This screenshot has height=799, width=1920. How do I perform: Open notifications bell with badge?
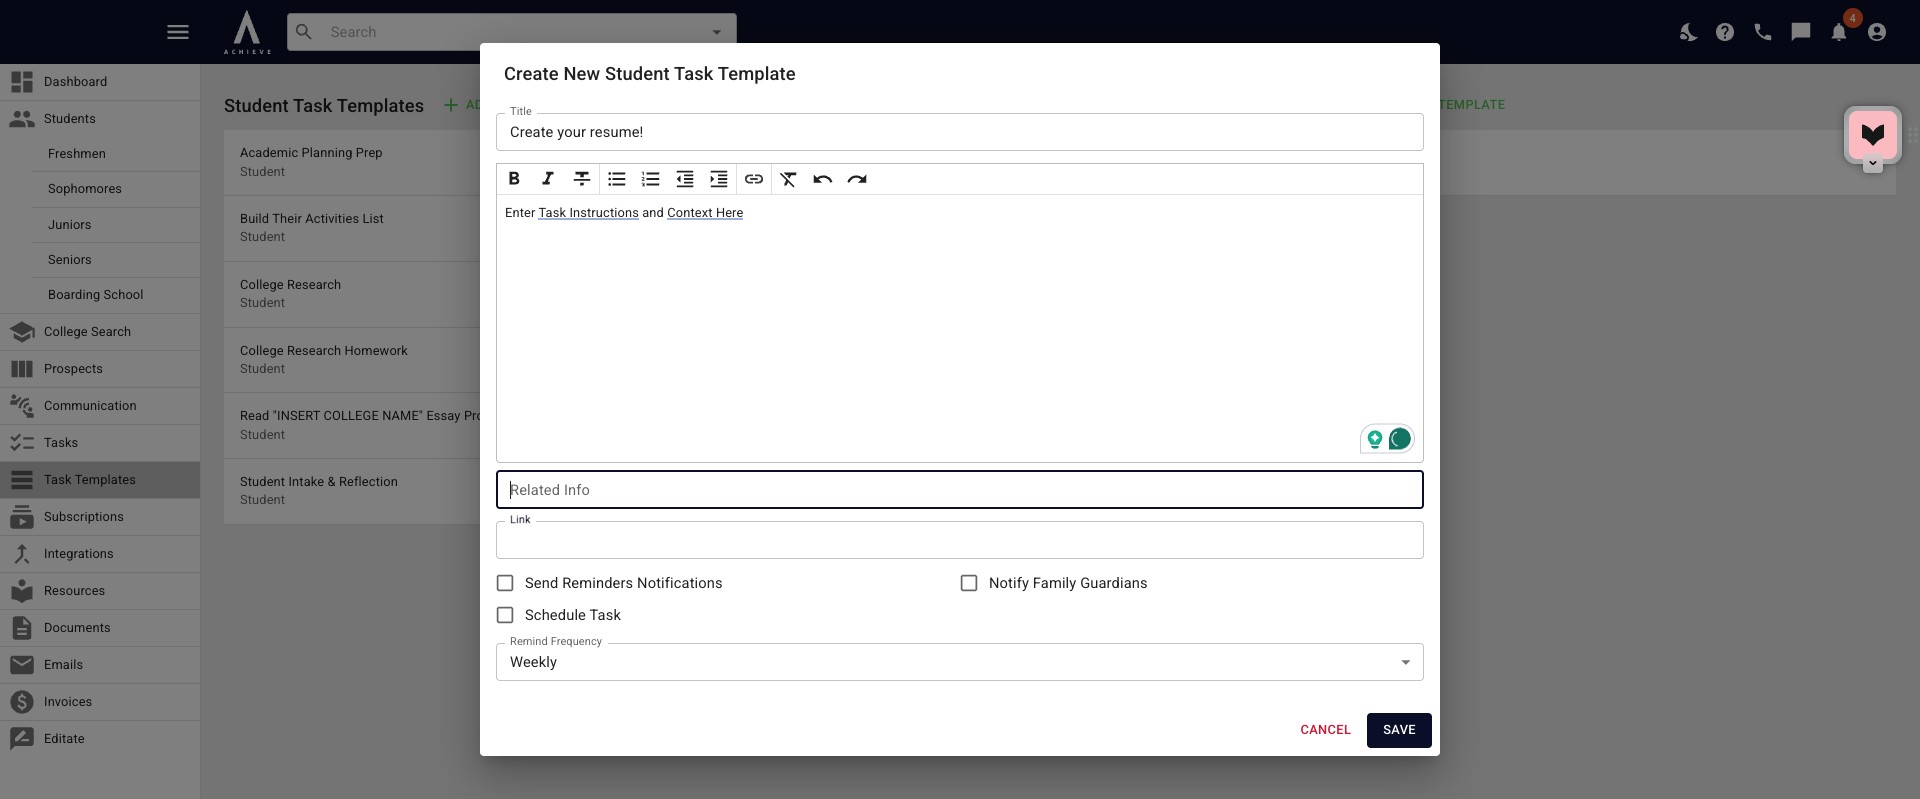coord(1839,32)
